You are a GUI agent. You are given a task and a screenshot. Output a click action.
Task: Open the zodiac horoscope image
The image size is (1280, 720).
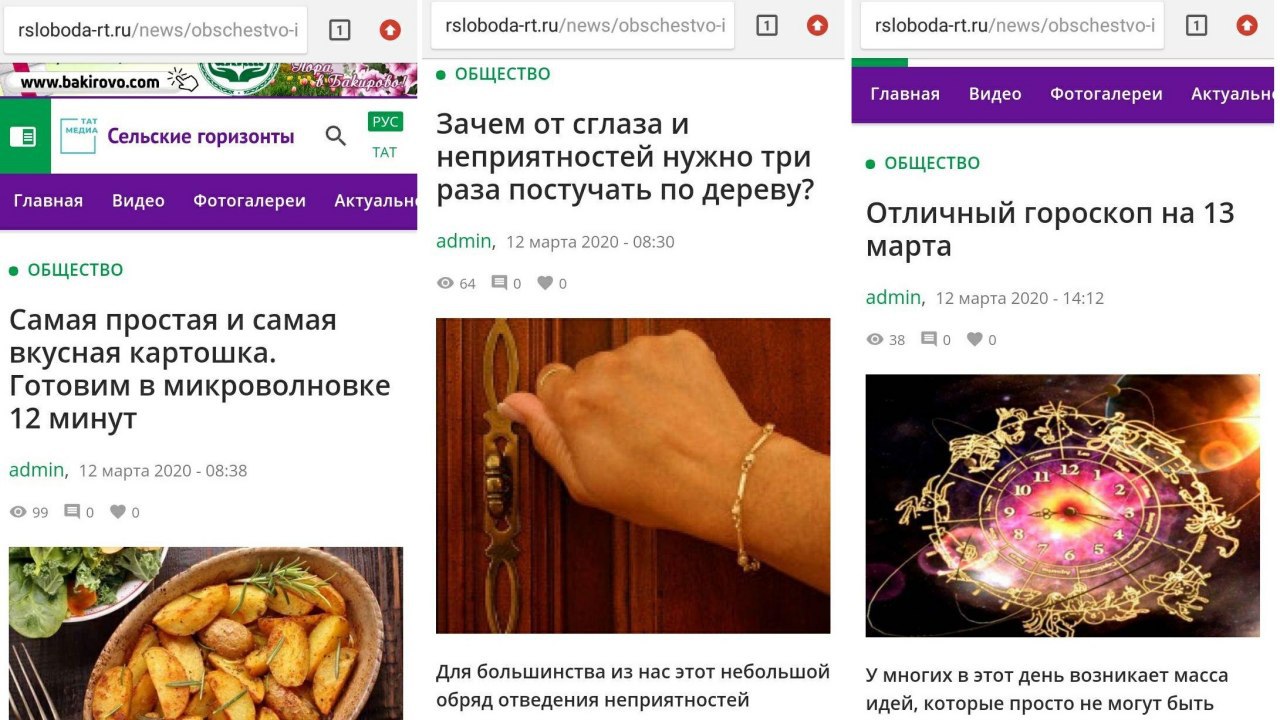[x=1062, y=506]
